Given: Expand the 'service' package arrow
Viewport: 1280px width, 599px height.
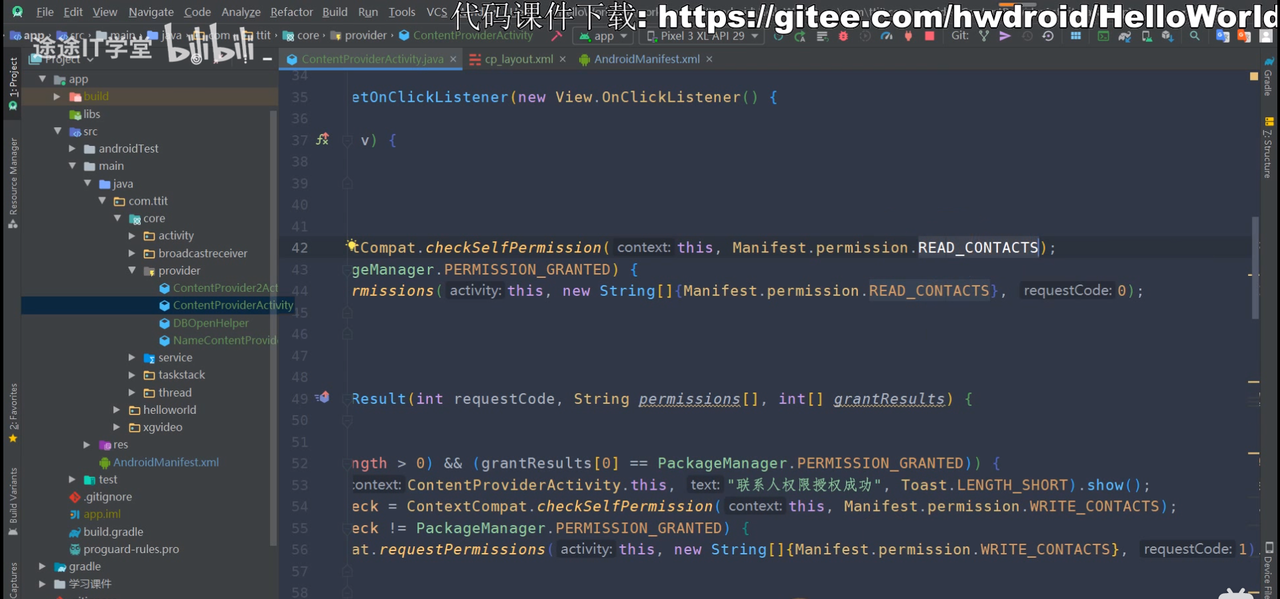Looking at the screenshot, I should 132,357.
